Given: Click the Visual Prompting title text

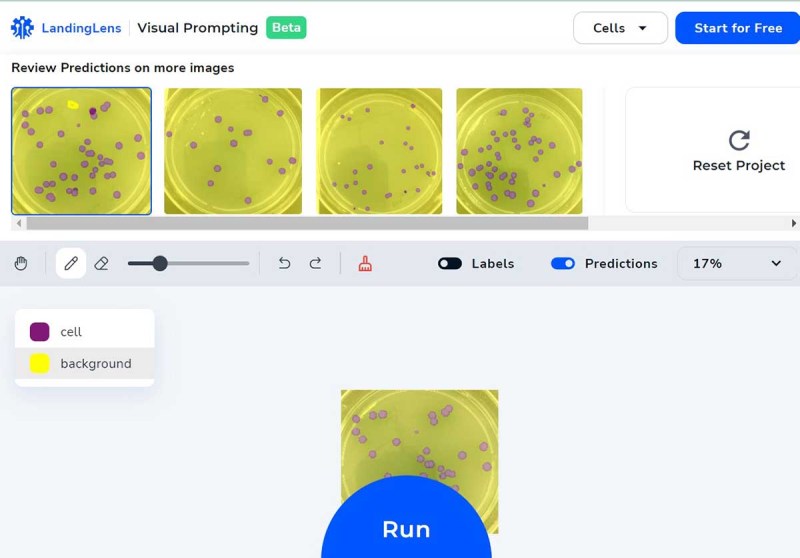Looking at the screenshot, I should (x=197, y=28).
